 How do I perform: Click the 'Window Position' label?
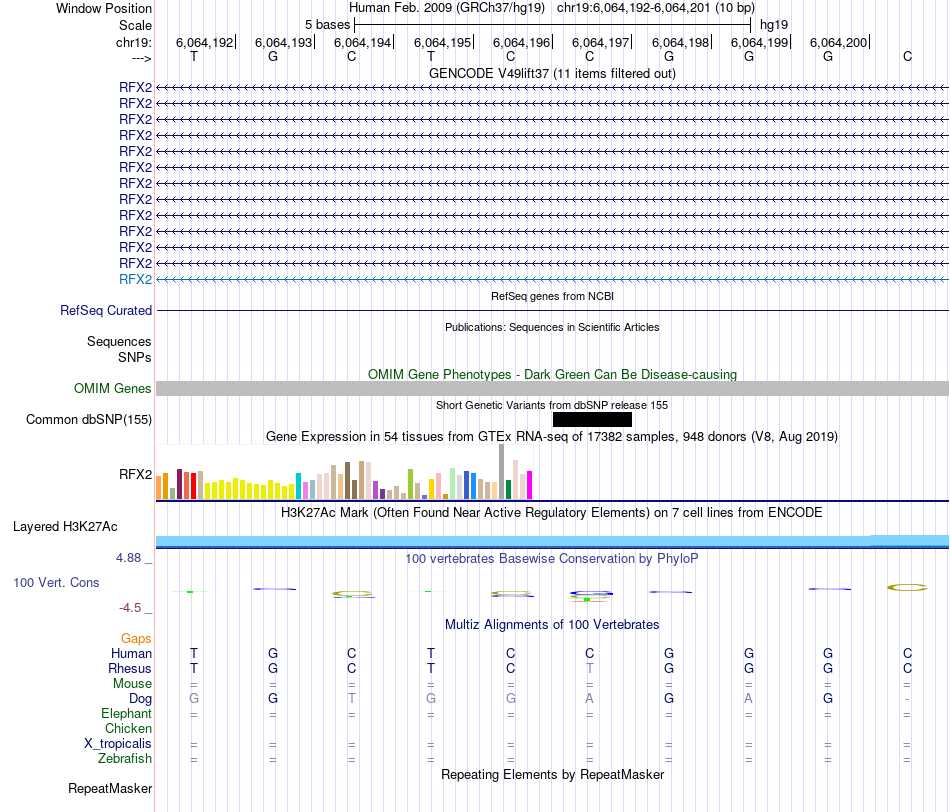[104, 8]
